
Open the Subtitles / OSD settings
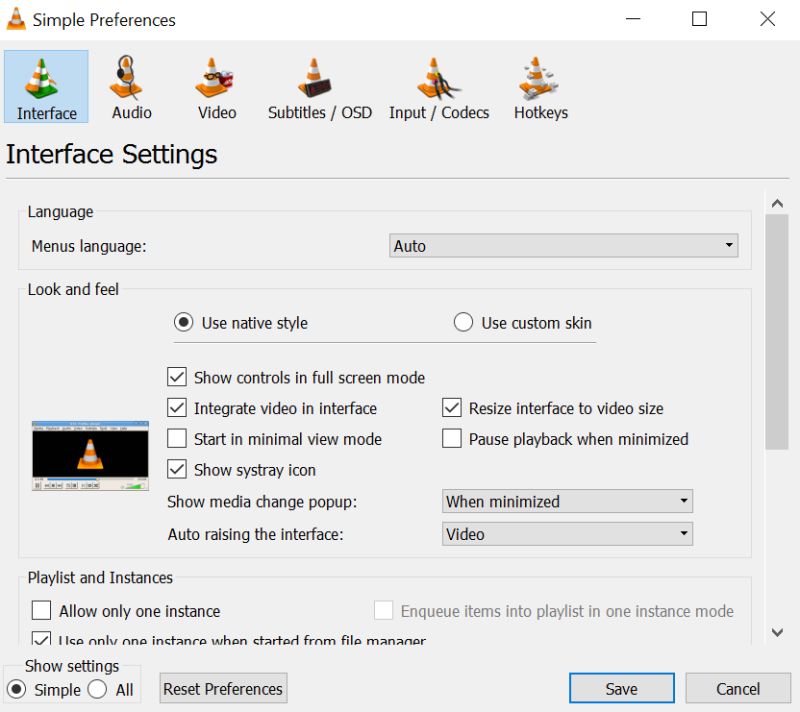pos(318,85)
